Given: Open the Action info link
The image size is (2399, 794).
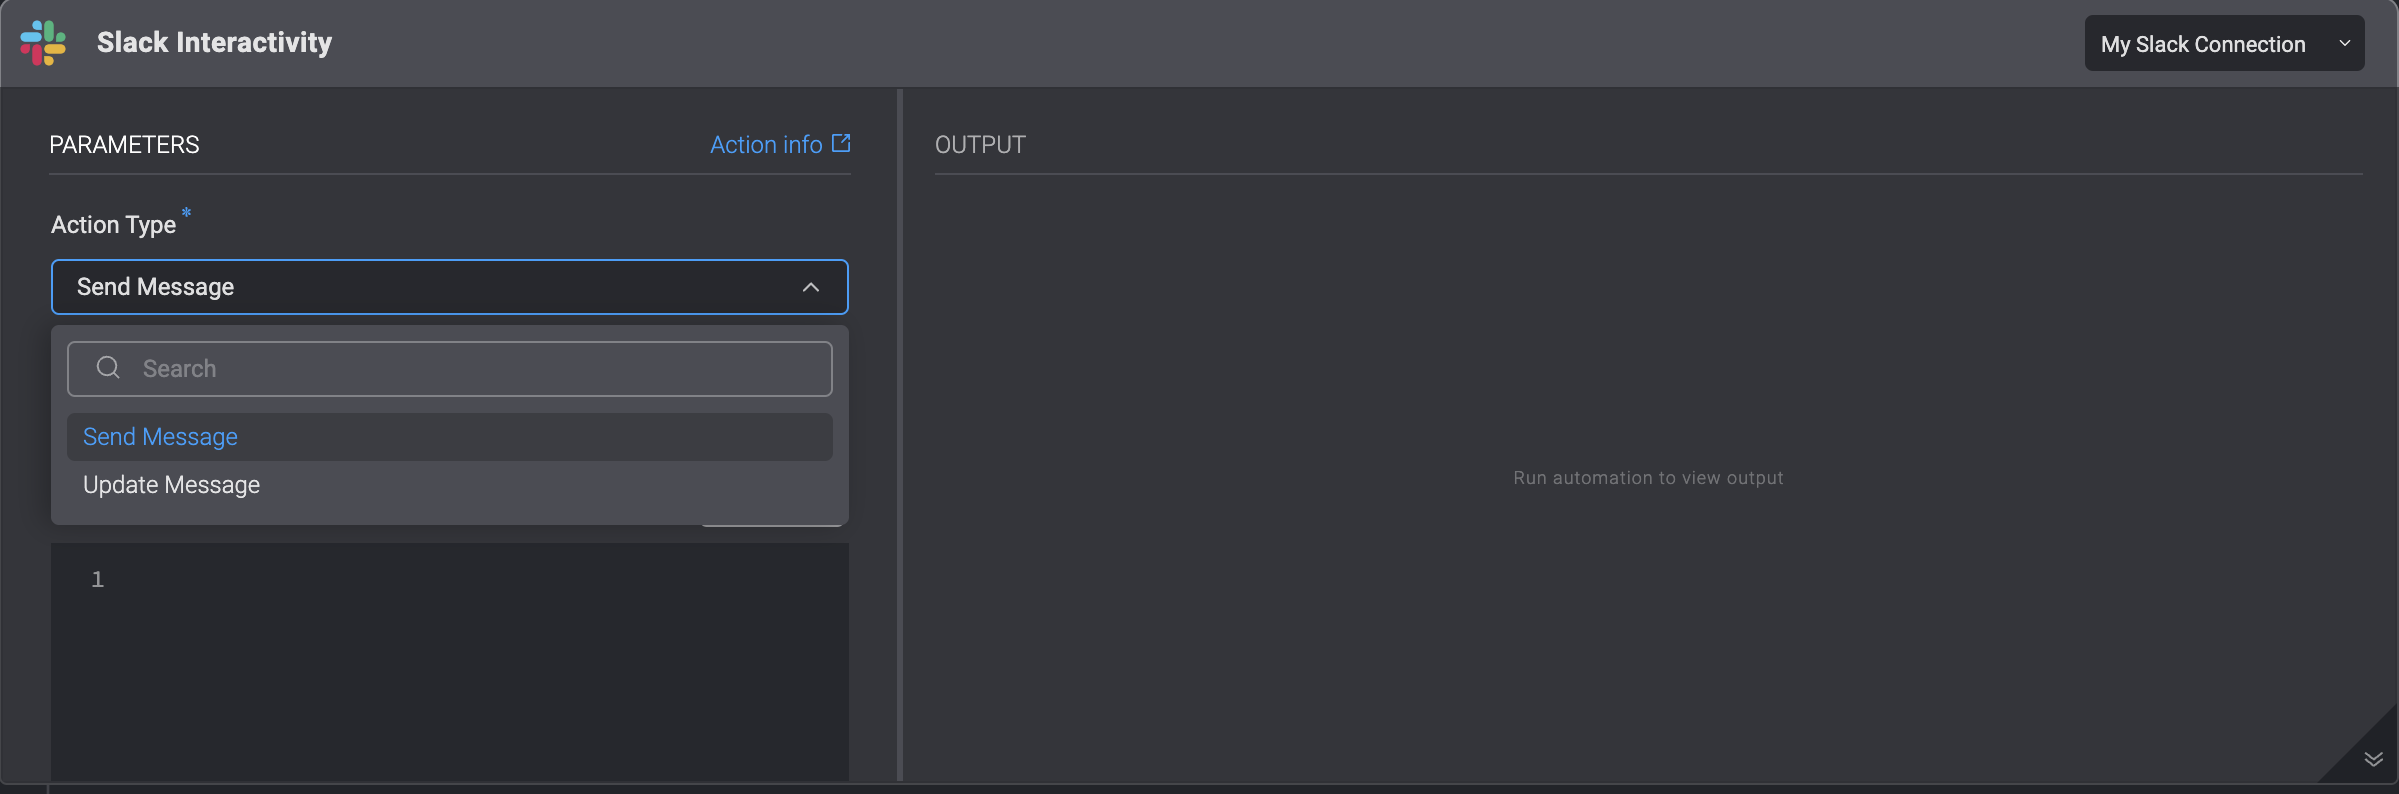Looking at the screenshot, I should coord(766,145).
